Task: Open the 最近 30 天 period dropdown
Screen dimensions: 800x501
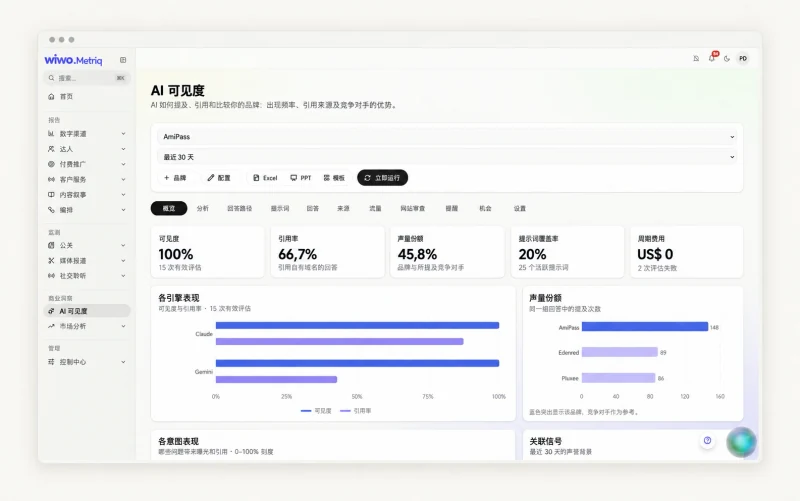Action: pos(447,157)
